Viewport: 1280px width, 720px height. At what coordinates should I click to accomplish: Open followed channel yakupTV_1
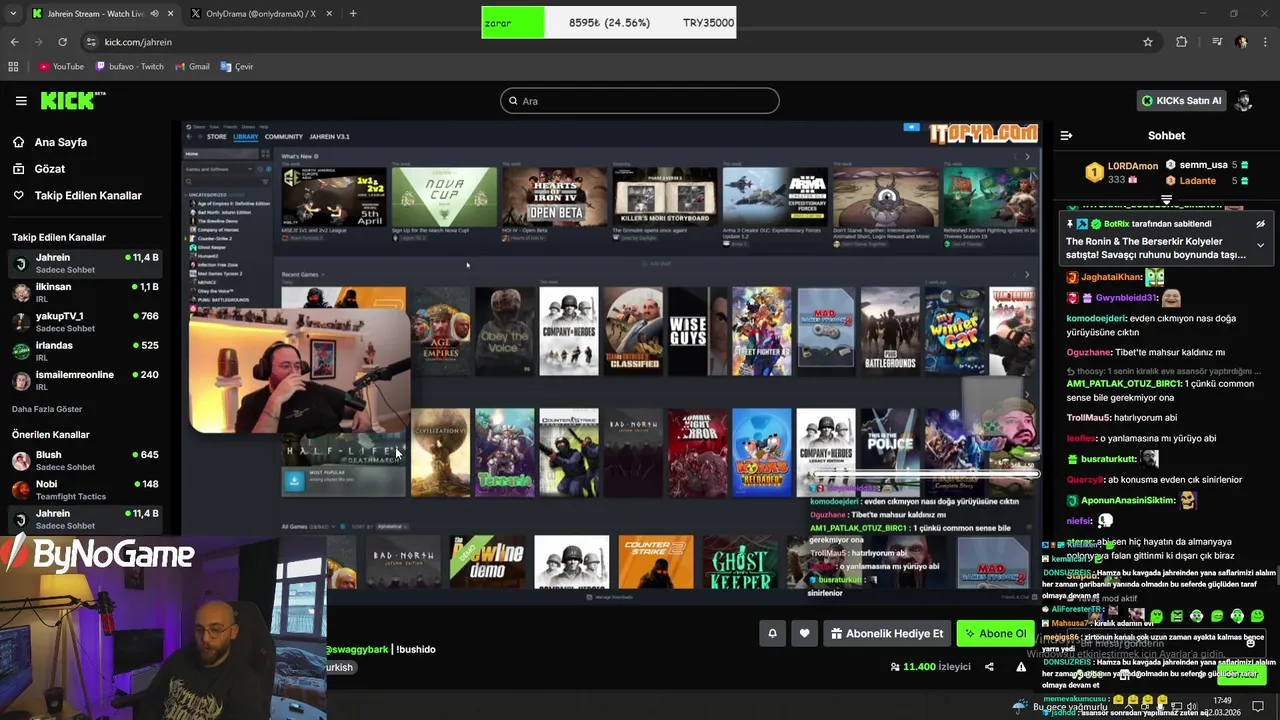point(85,322)
